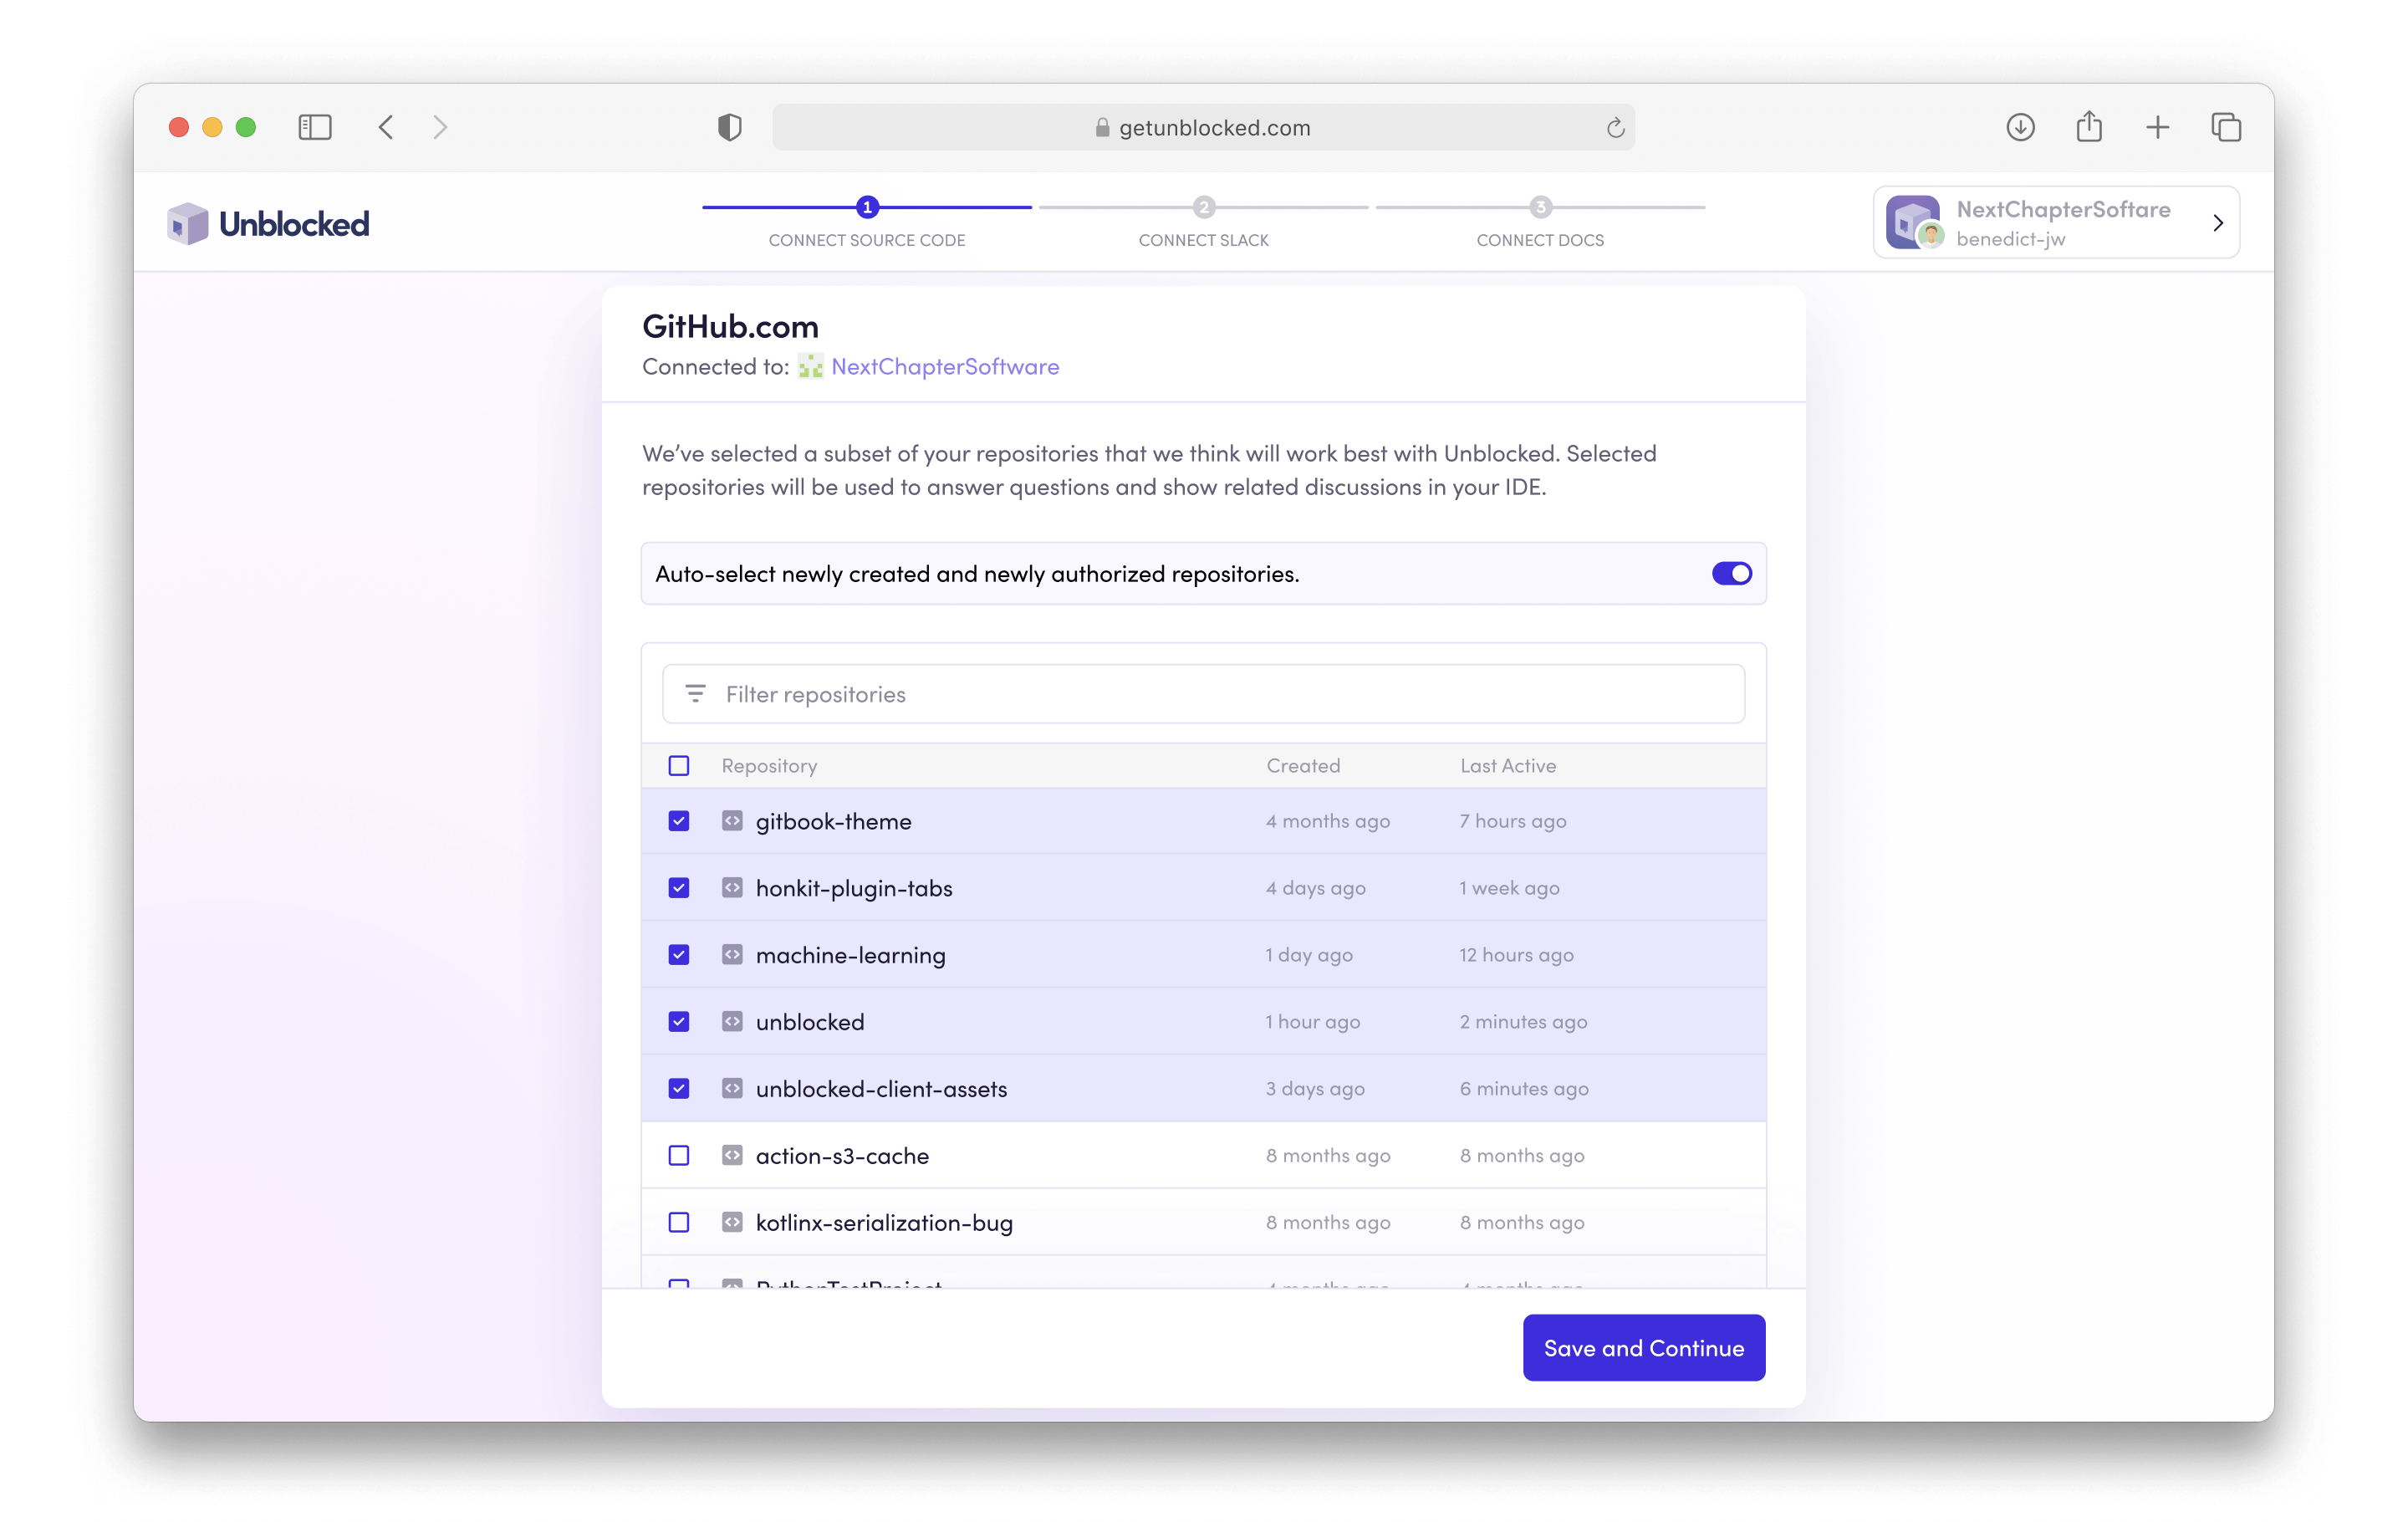Uncheck machine-learning repository
2408x1522 pixels.
(x=679, y=955)
